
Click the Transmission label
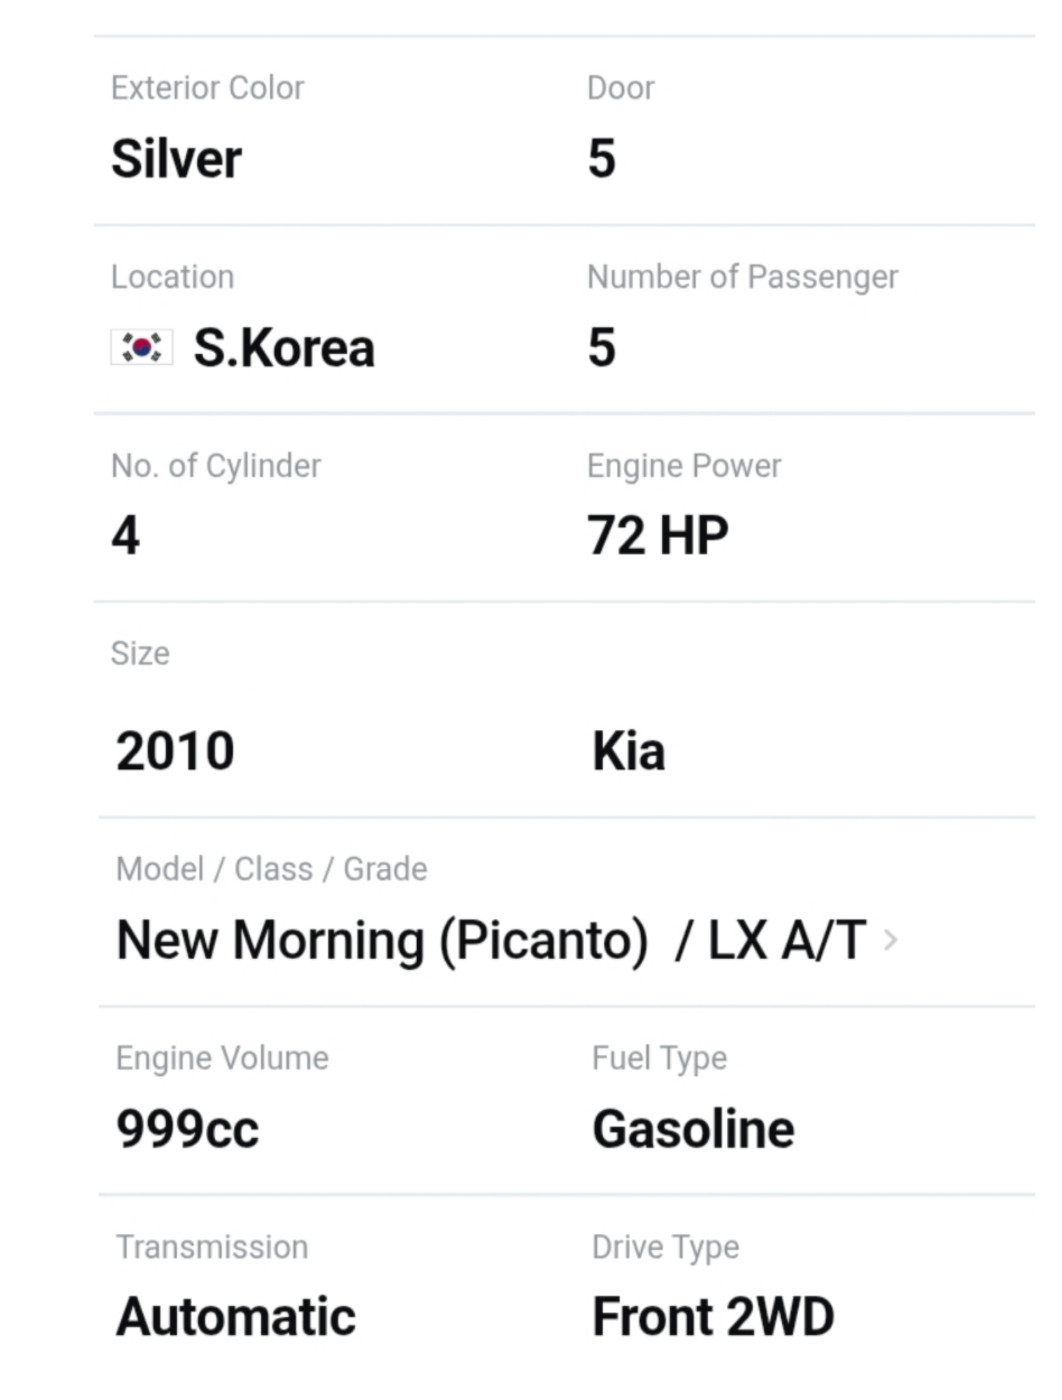212,1247
